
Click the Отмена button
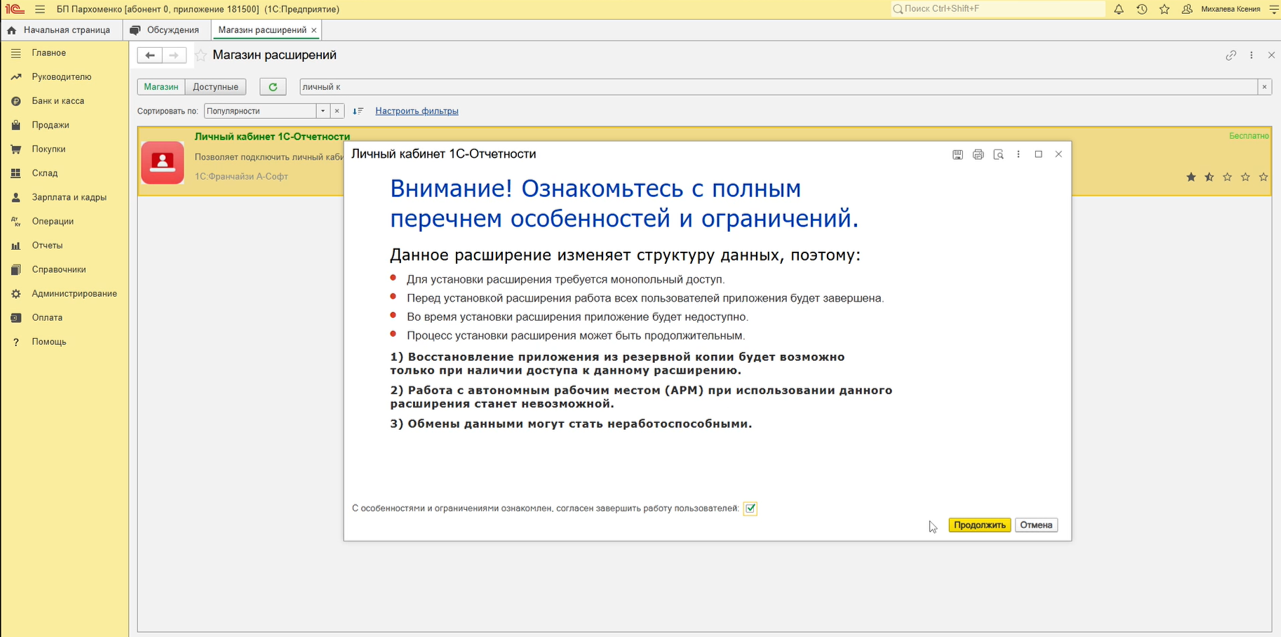click(1036, 525)
